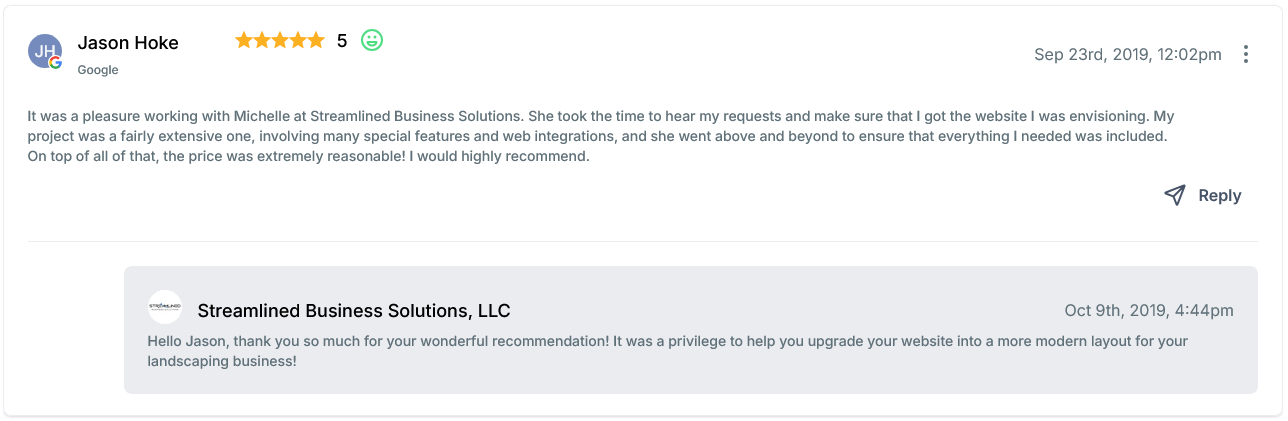Screen dimensions: 1288x421
Task: Click Streamlined Business Solutions, LLC name
Action: coord(354,311)
